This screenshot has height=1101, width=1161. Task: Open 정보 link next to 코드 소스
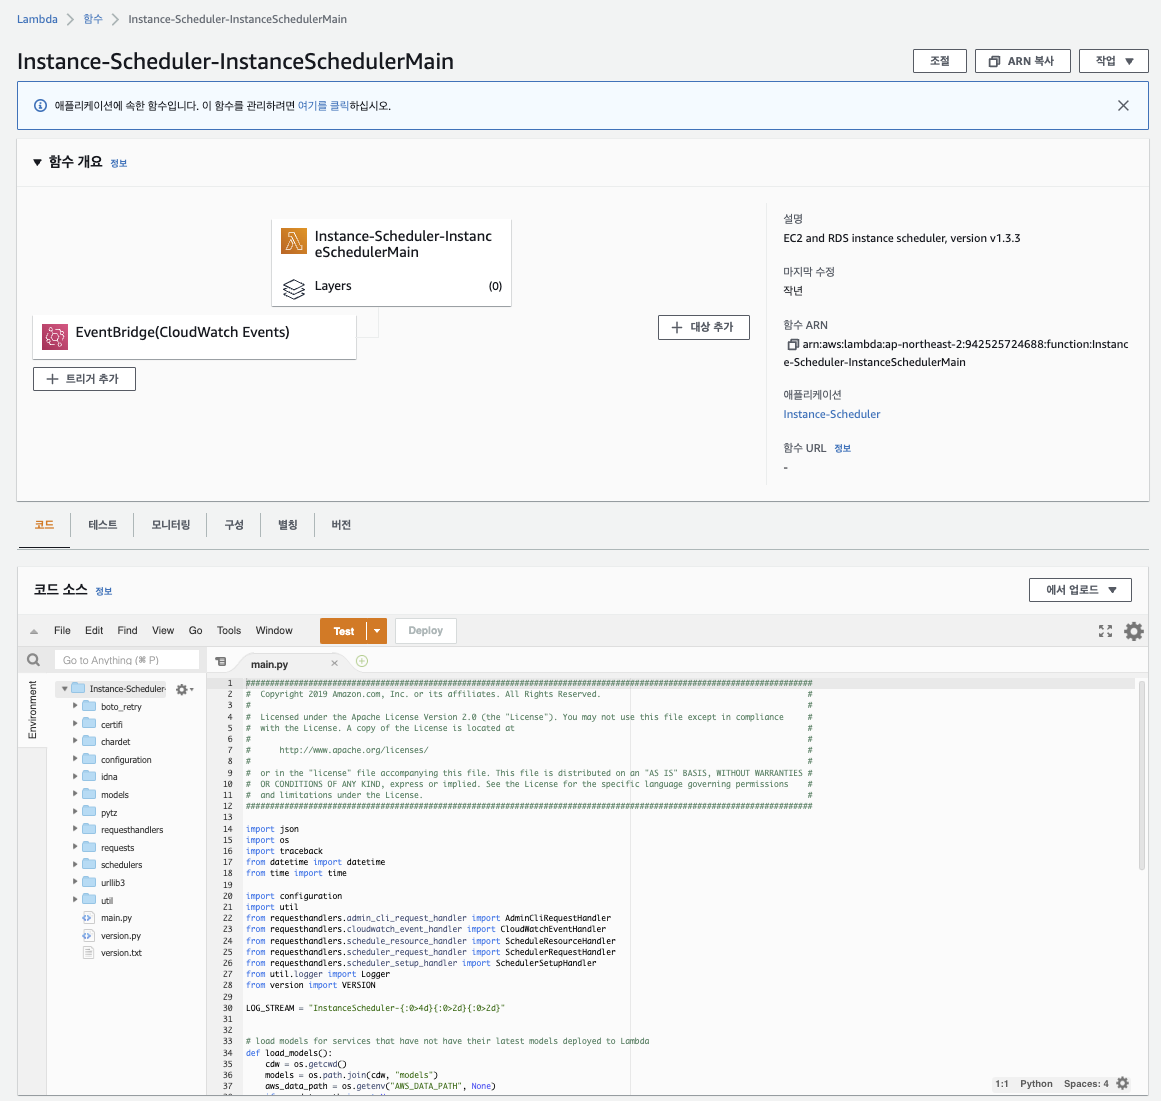point(104,591)
